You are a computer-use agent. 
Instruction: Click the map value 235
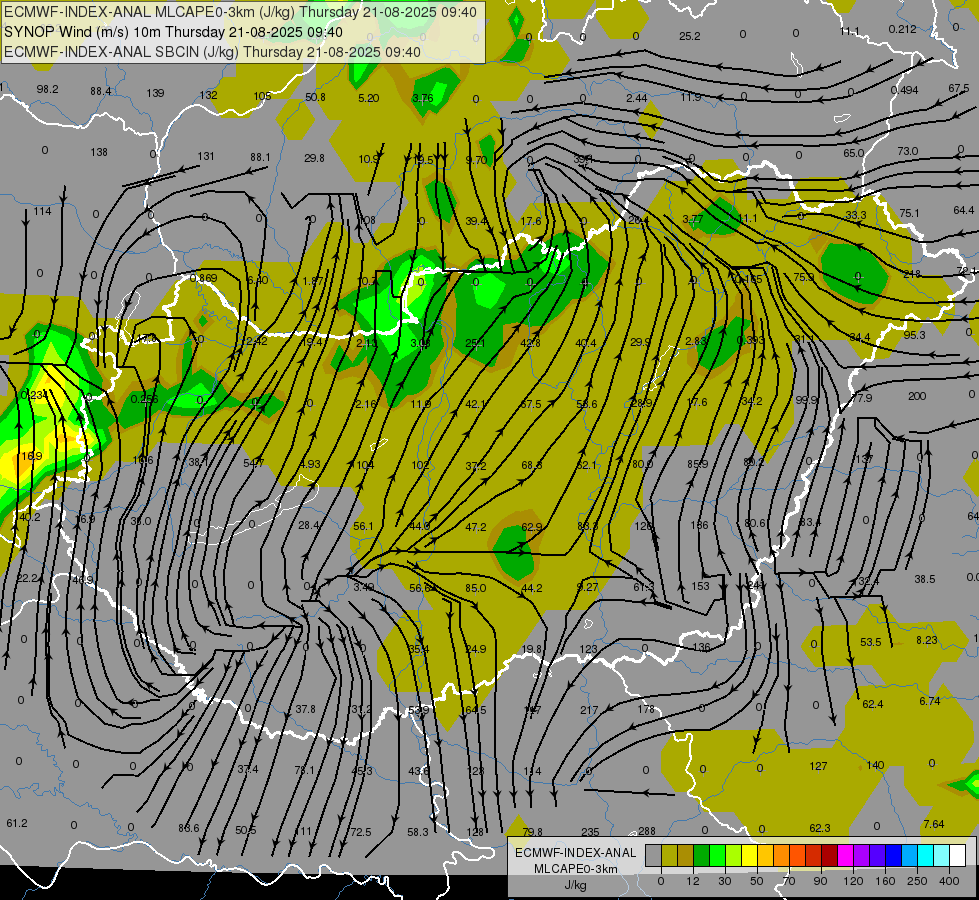coord(590,832)
